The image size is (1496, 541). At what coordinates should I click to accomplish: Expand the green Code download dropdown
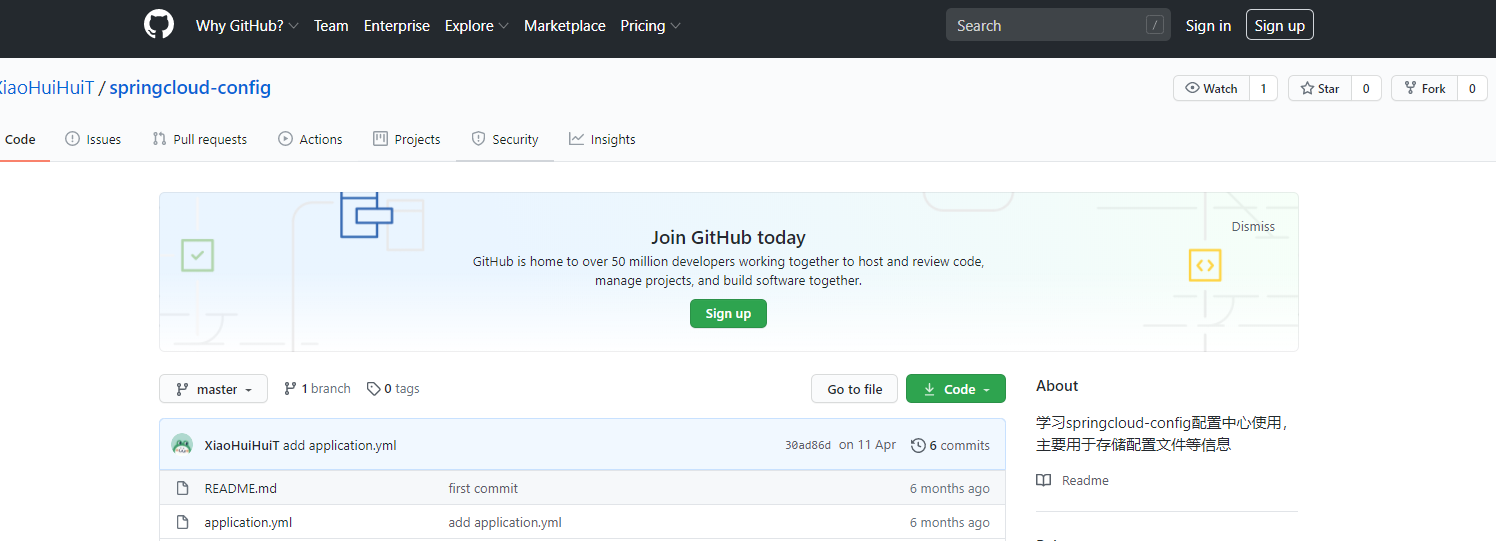point(955,389)
